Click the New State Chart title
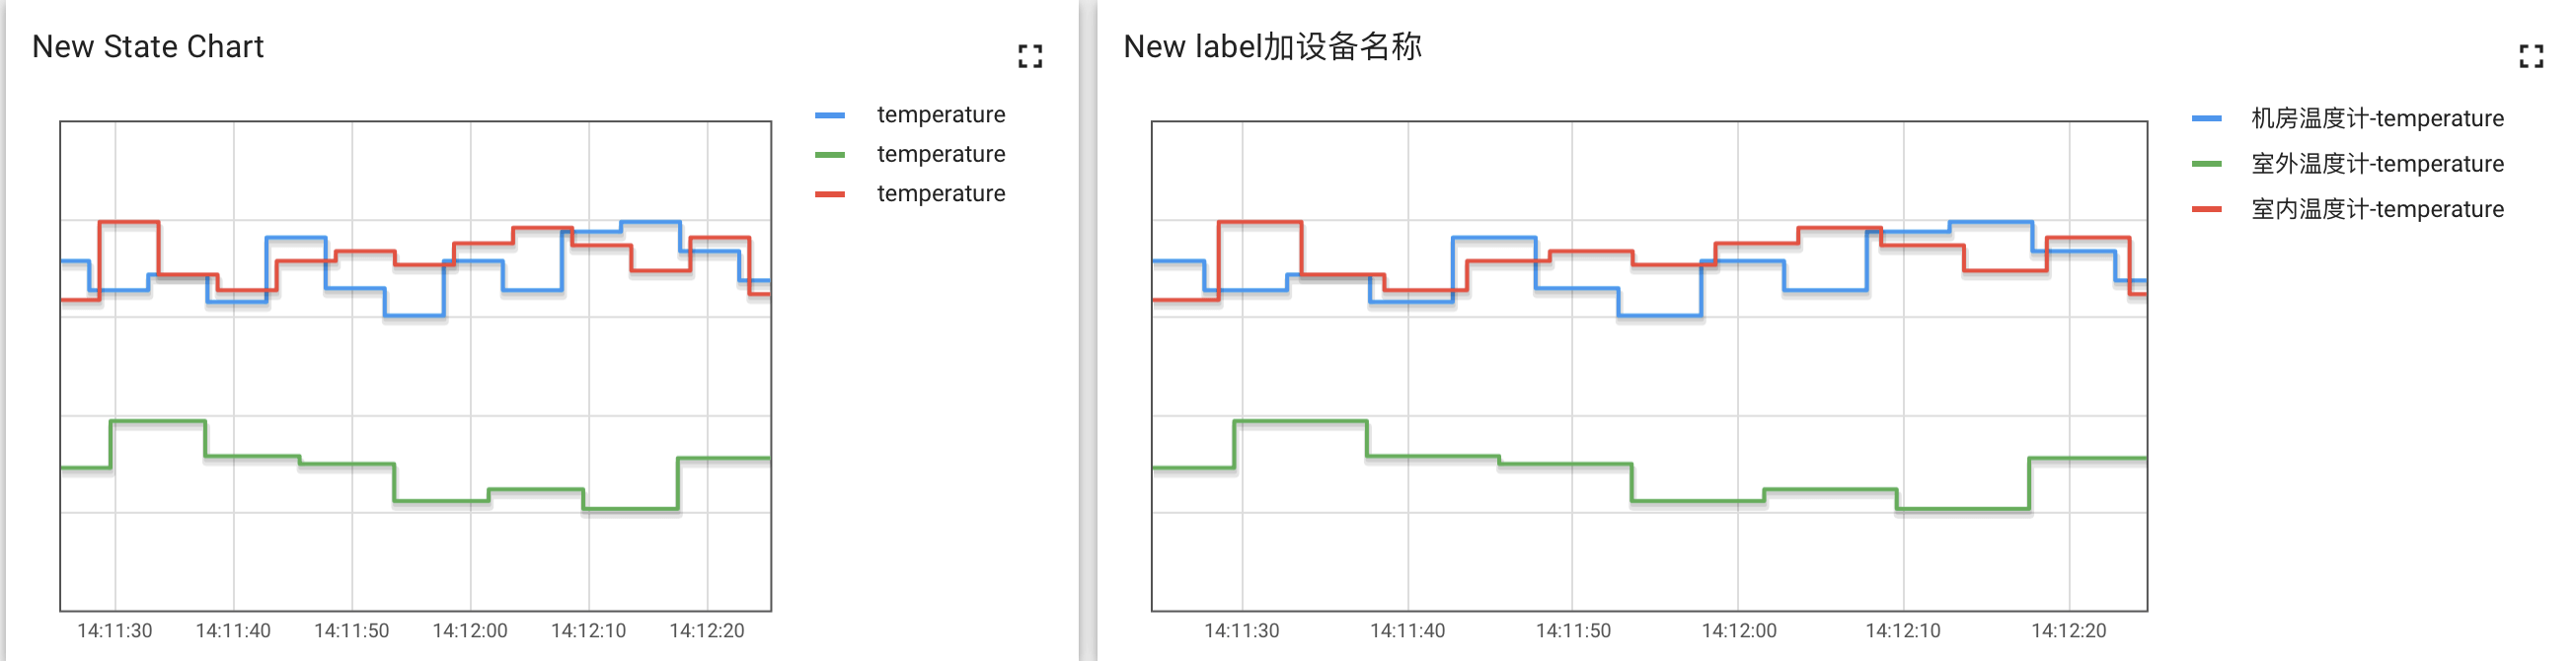This screenshot has height=661, width=2576. (148, 47)
